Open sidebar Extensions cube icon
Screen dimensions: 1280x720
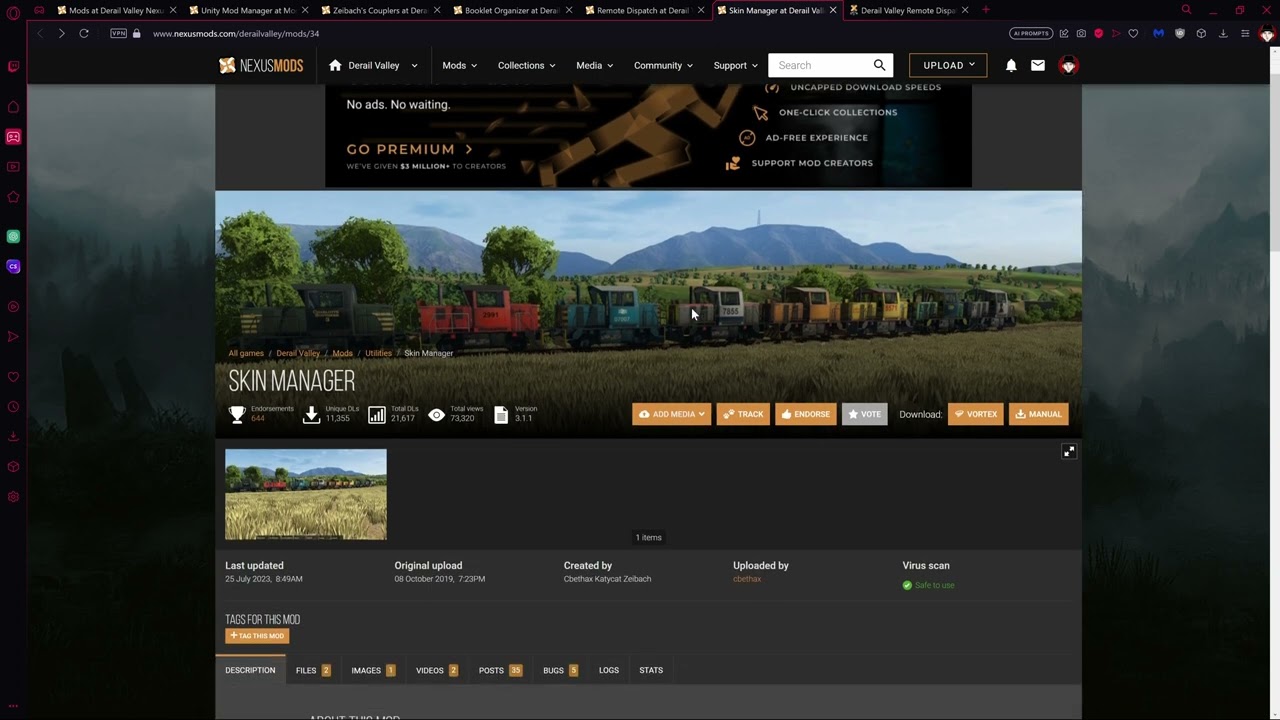click(13, 467)
